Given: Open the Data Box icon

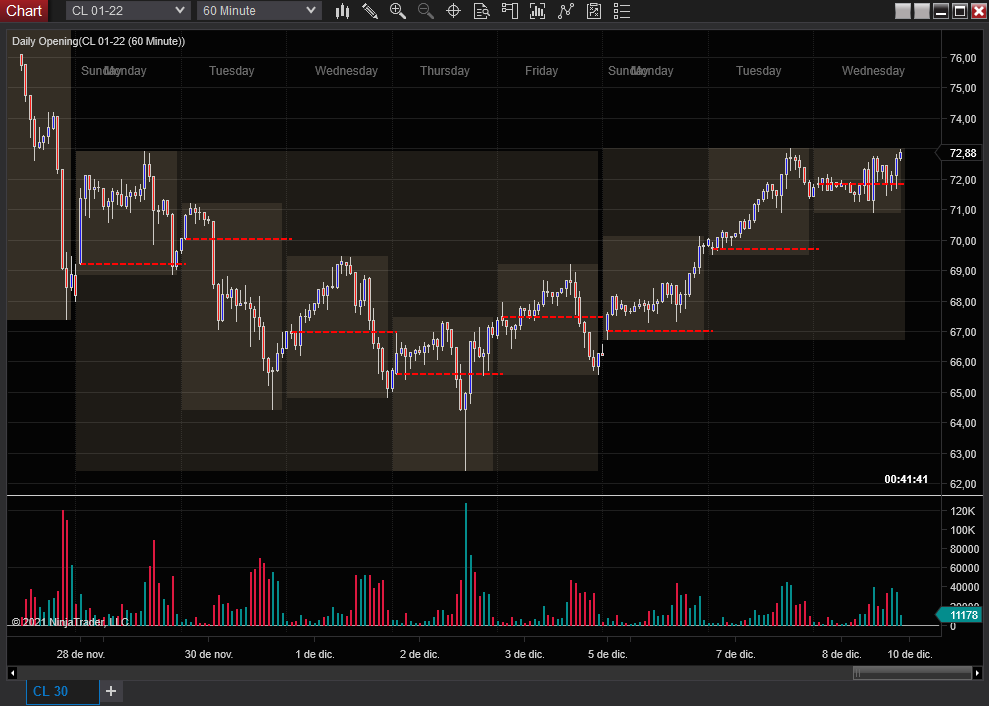Looking at the screenshot, I should (481, 11).
